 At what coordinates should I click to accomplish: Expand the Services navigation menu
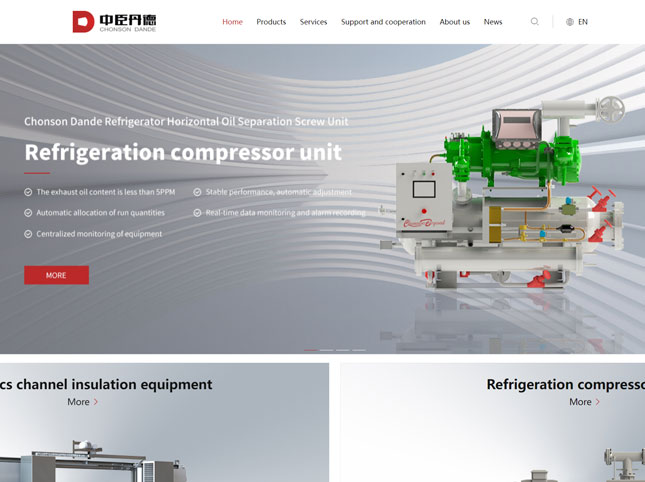click(x=313, y=22)
